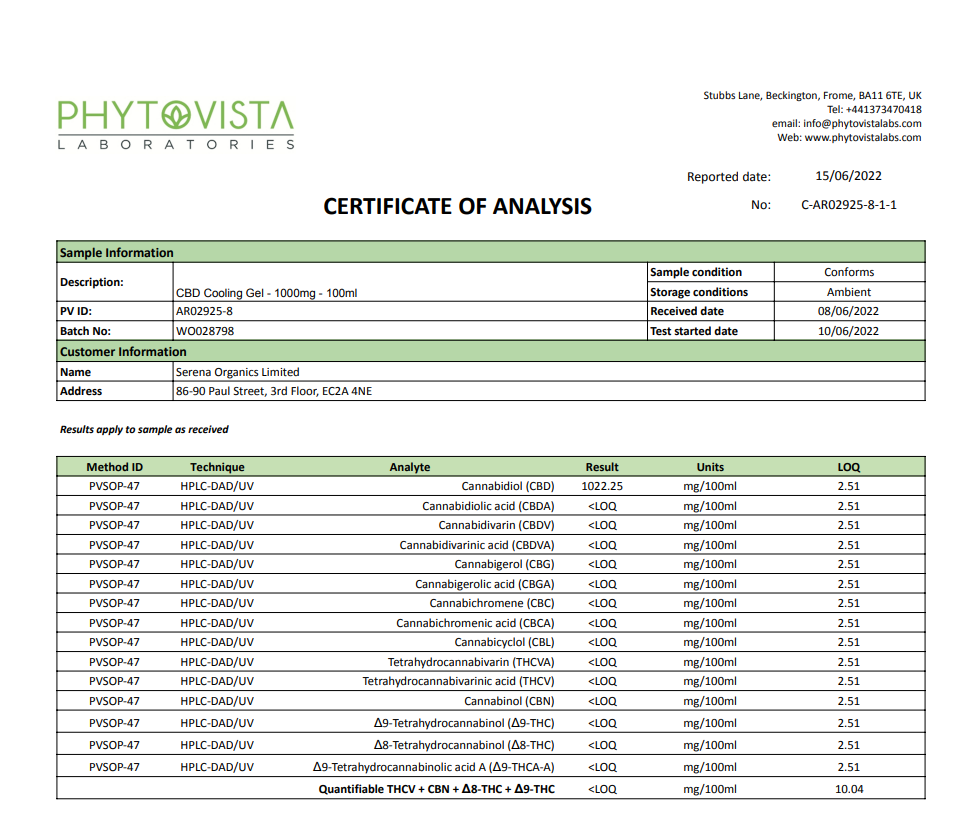The height and width of the screenshot is (817, 977).
Task: Click the 'Results apply to sample as received' note
Action: pos(144,429)
